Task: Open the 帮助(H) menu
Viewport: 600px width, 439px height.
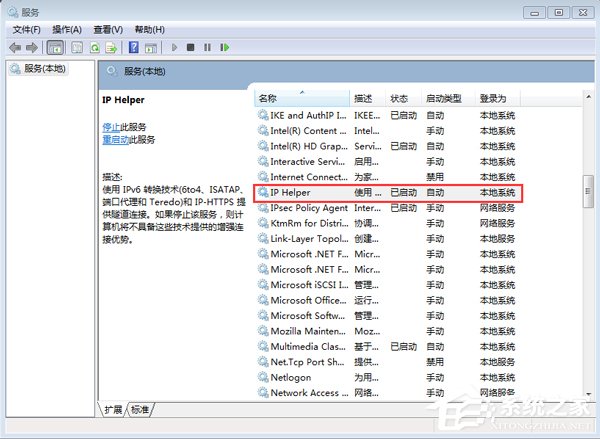Action: (x=150, y=30)
